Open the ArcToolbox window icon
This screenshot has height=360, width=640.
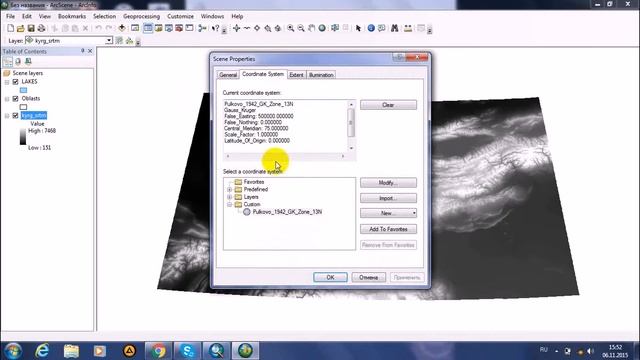click(179, 28)
